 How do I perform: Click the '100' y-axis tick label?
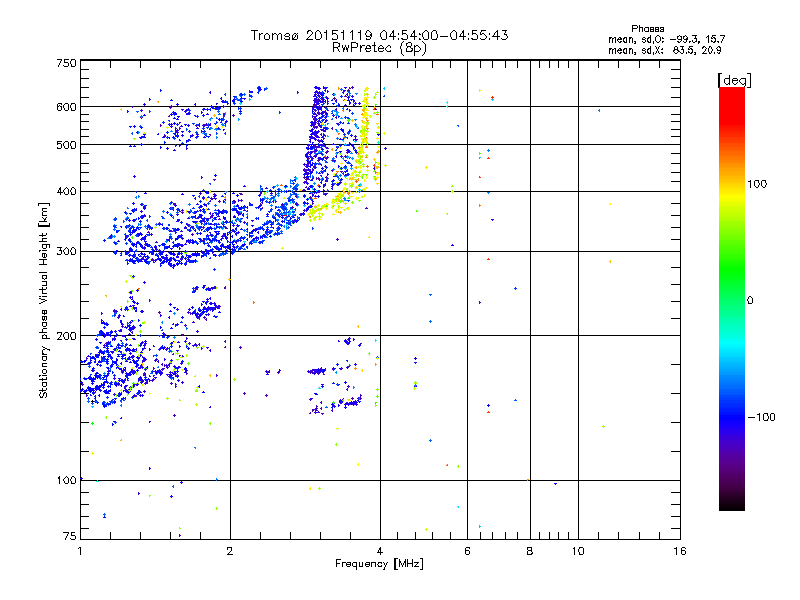[66, 481]
